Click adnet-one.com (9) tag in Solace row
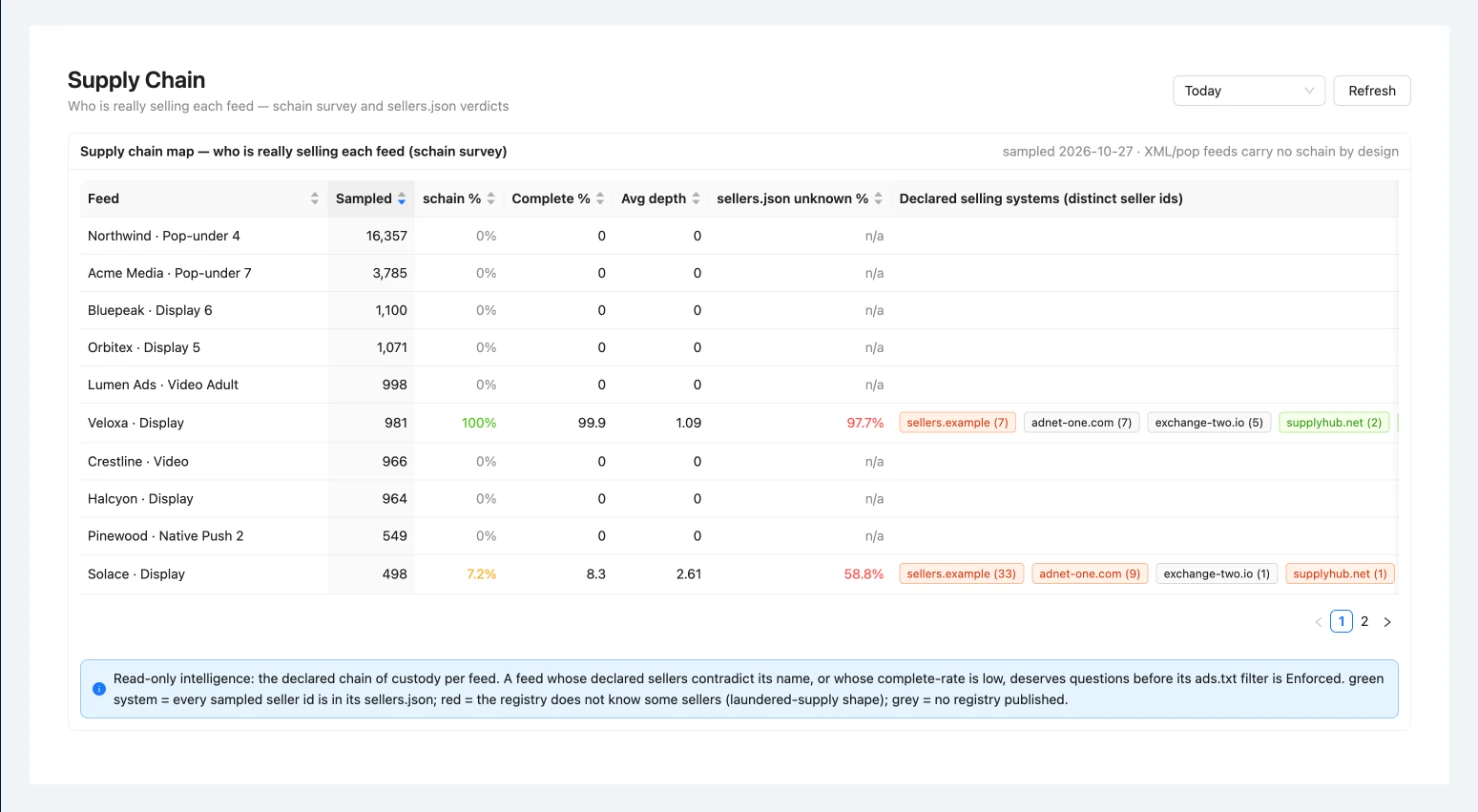Image resolution: width=1478 pixels, height=812 pixels. (x=1090, y=574)
